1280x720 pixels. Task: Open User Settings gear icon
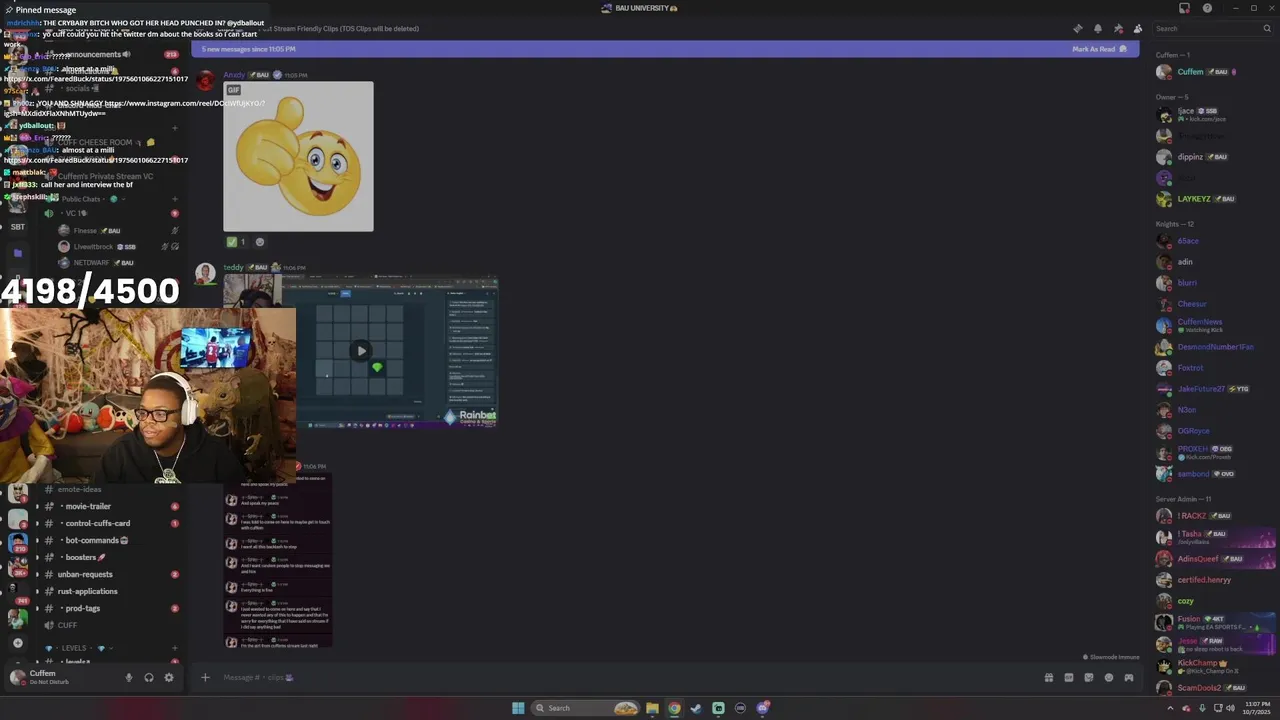169,677
